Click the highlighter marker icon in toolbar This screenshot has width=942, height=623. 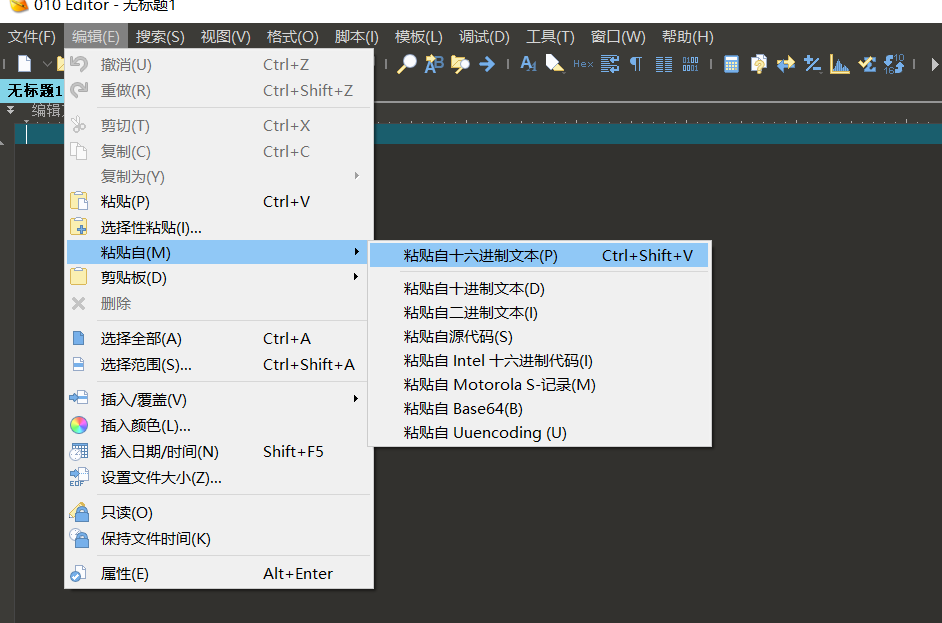pyautogui.click(x=555, y=64)
